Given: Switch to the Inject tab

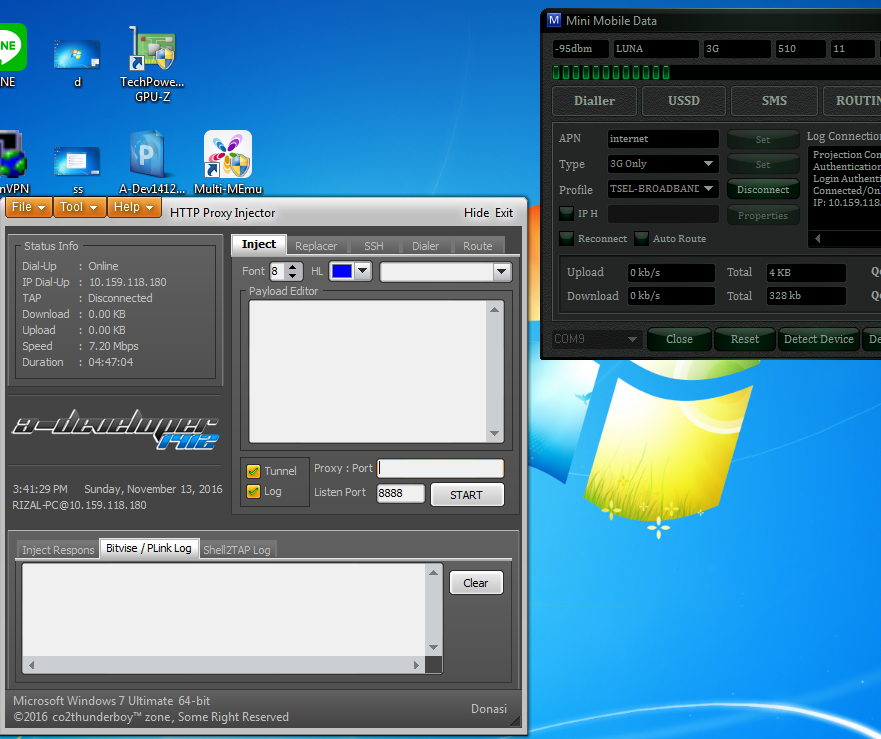Looking at the screenshot, I should pyautogui.click(x=259, y=244).
